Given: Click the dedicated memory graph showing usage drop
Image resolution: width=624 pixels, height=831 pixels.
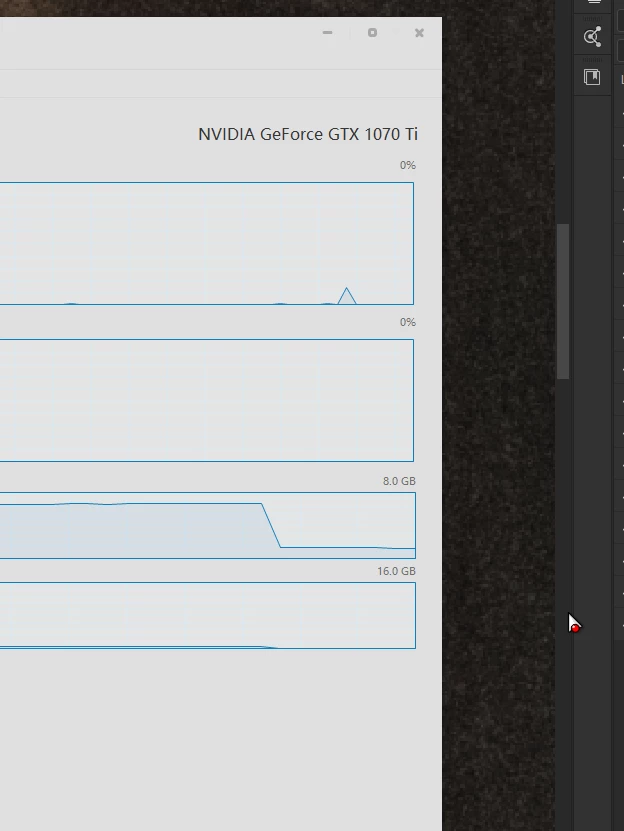Looking at the screenshot, I should click(208, 525).
